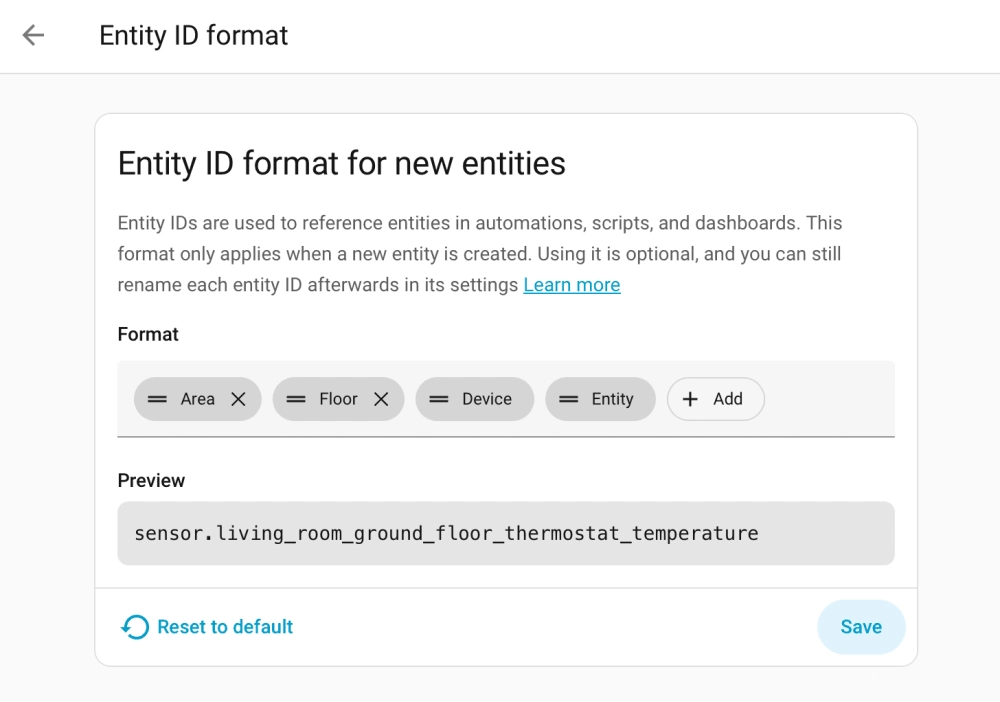1000x702 pixels.
Task: Click the plus icon in Add chip
Action: point(690,399)
